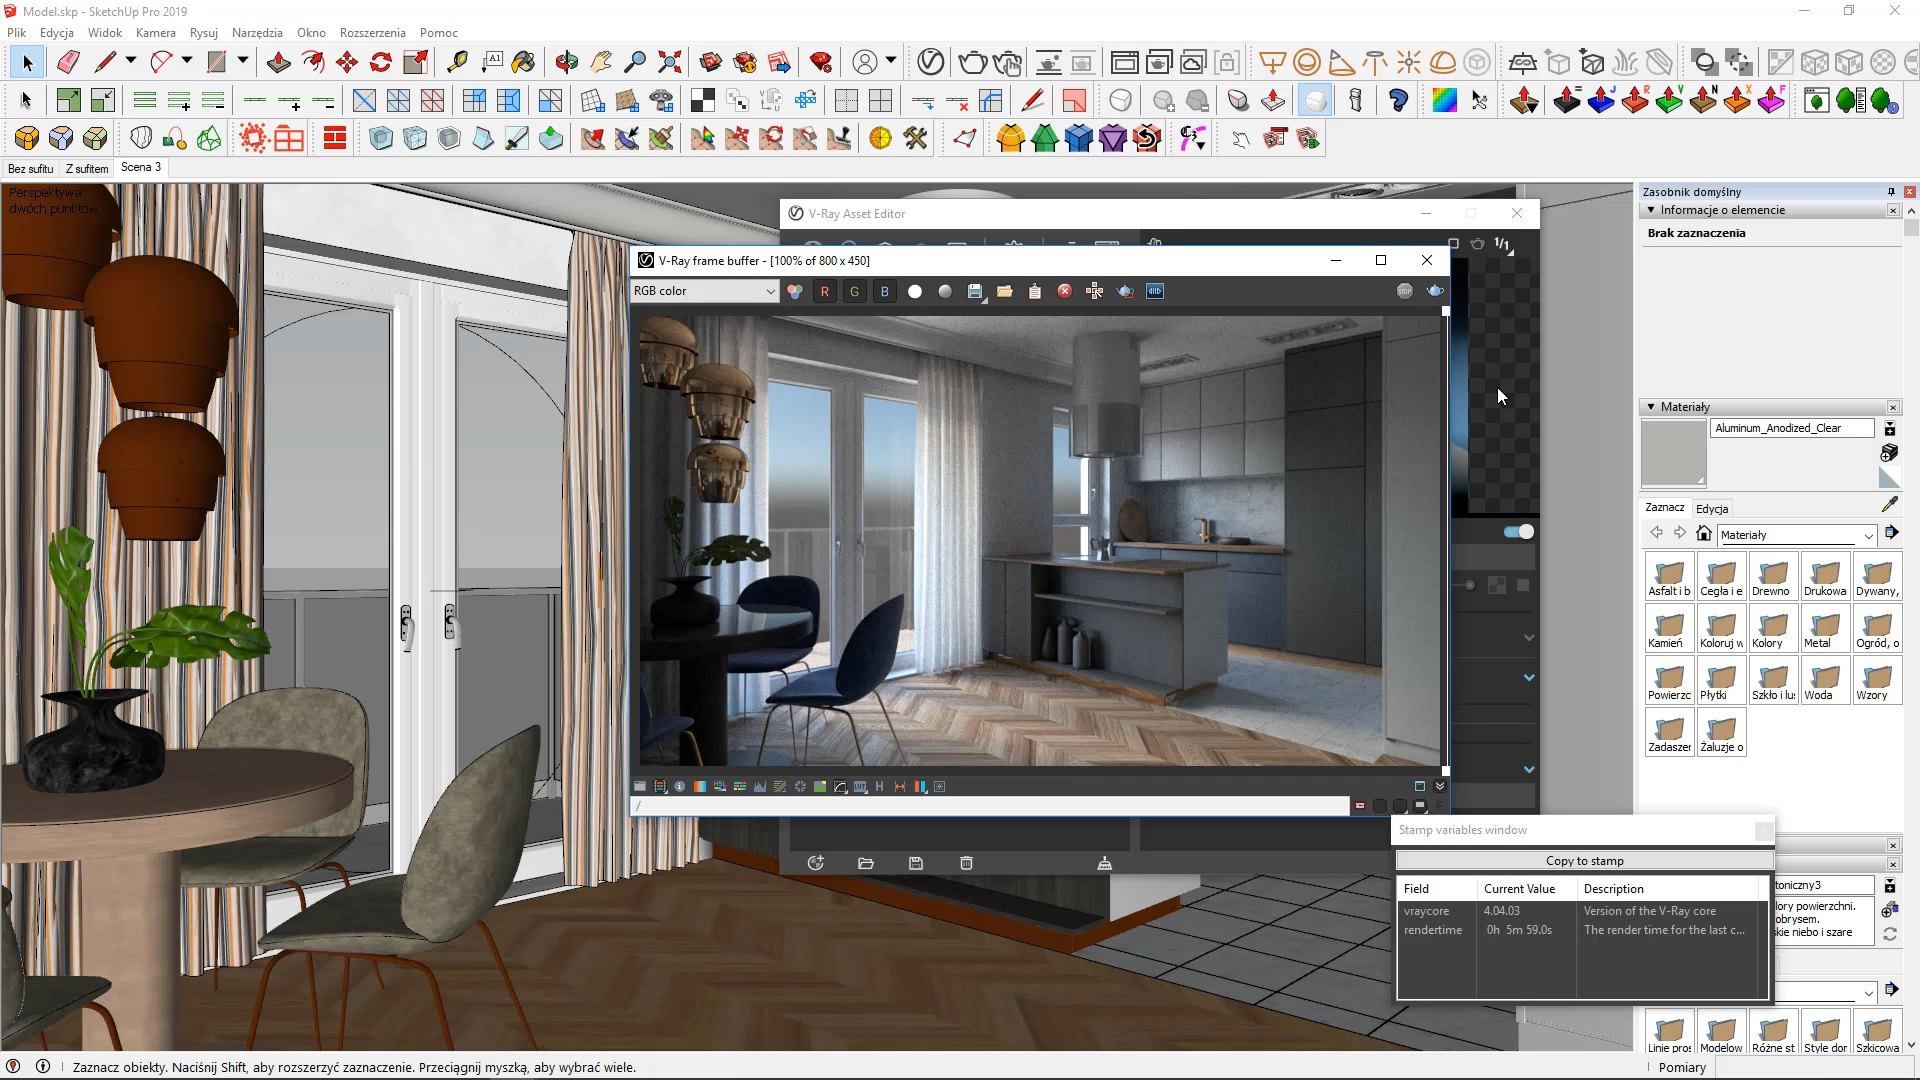
Task: Click the Kamera menu item
Action: [157, 32]
